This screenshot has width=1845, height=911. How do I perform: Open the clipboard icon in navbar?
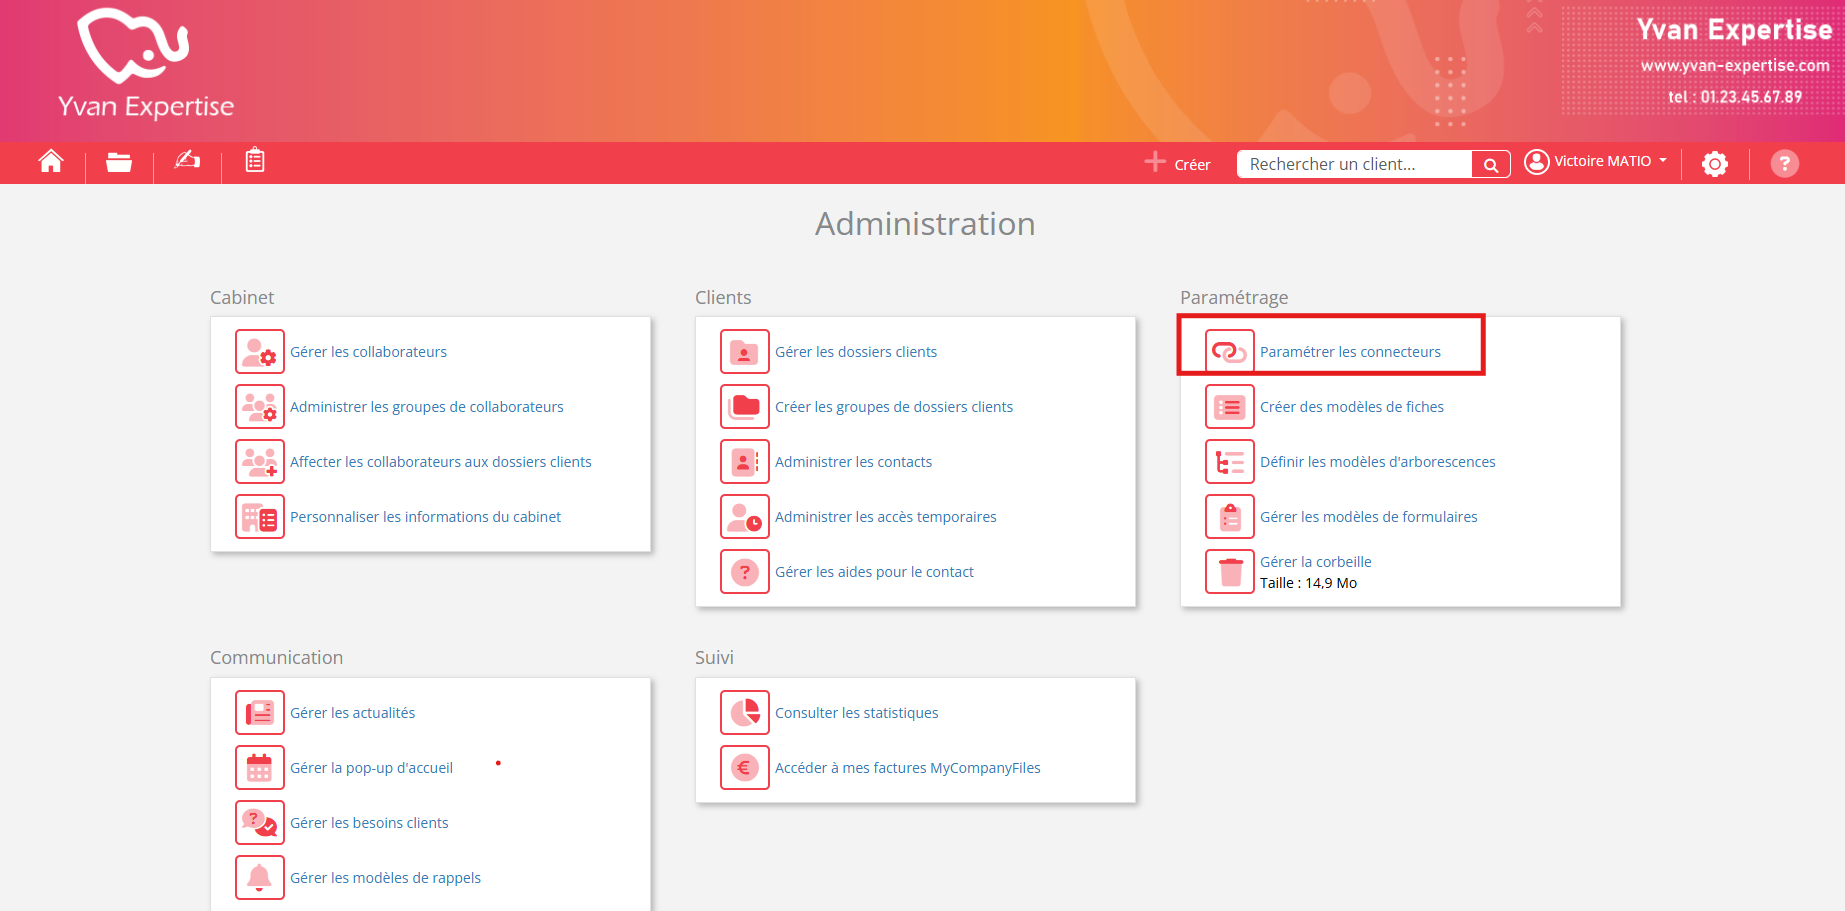(x=255, y=160)
